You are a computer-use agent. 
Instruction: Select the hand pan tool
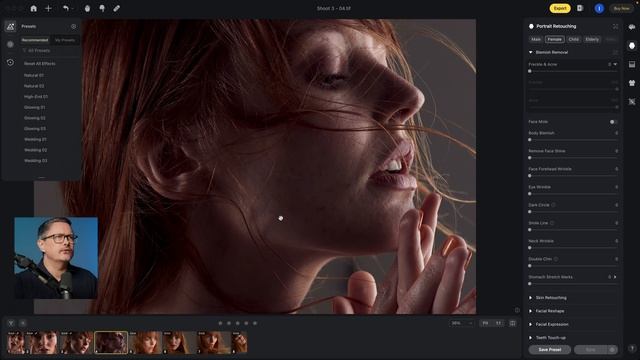87,8
